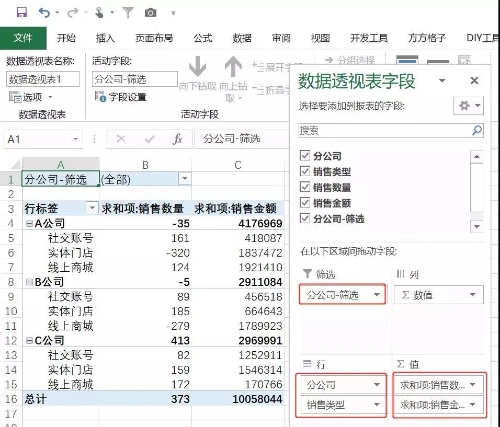This screenshot has height=427, width=500.
Task: Click the touch mode hand icon
Action: (99, 13)
